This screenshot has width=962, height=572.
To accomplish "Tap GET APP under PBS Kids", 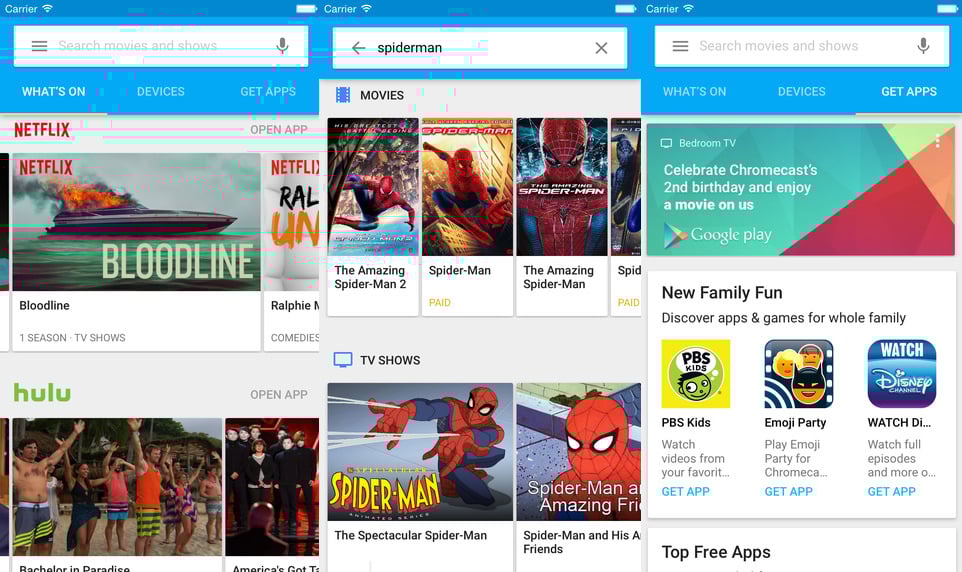I will click(x=685, y=492).
